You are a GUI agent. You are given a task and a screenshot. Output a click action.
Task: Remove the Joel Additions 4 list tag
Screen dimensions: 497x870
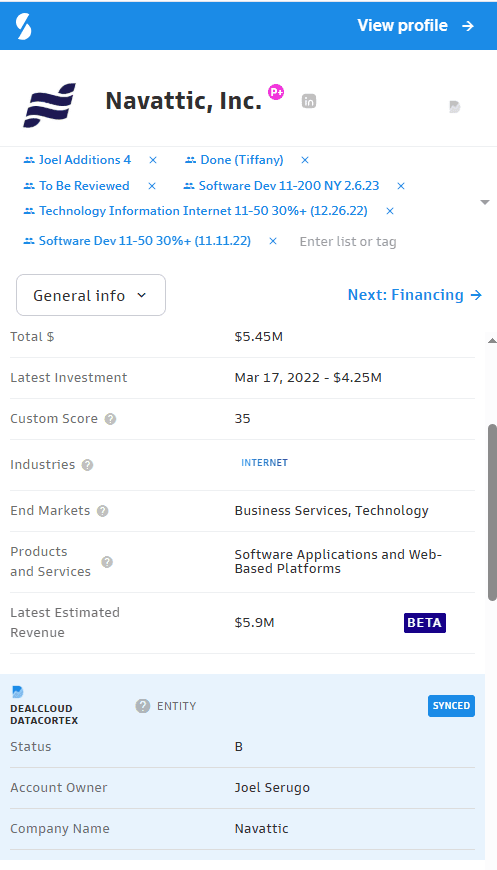153,160
